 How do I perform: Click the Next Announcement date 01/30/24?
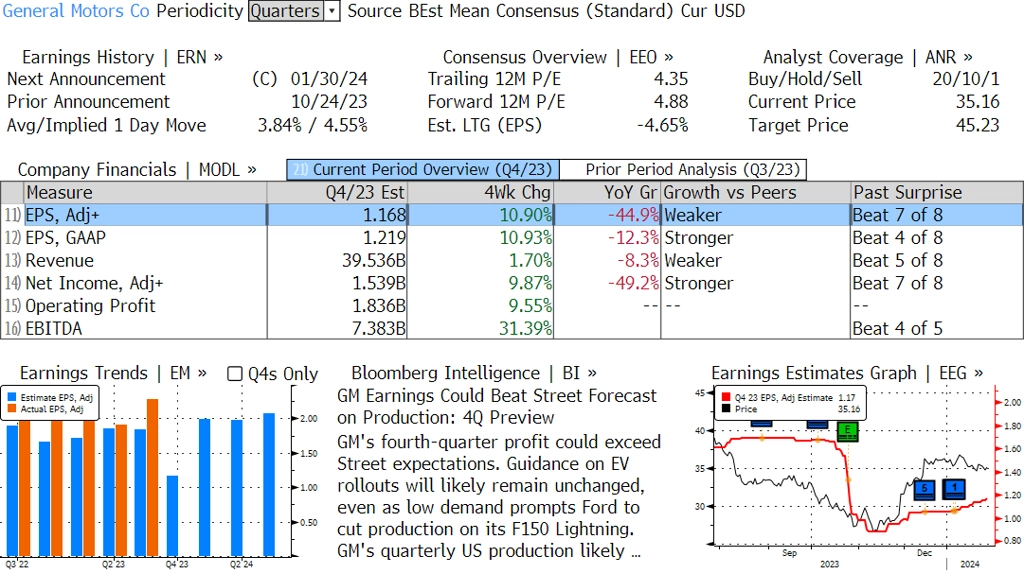tap(328, 79)
